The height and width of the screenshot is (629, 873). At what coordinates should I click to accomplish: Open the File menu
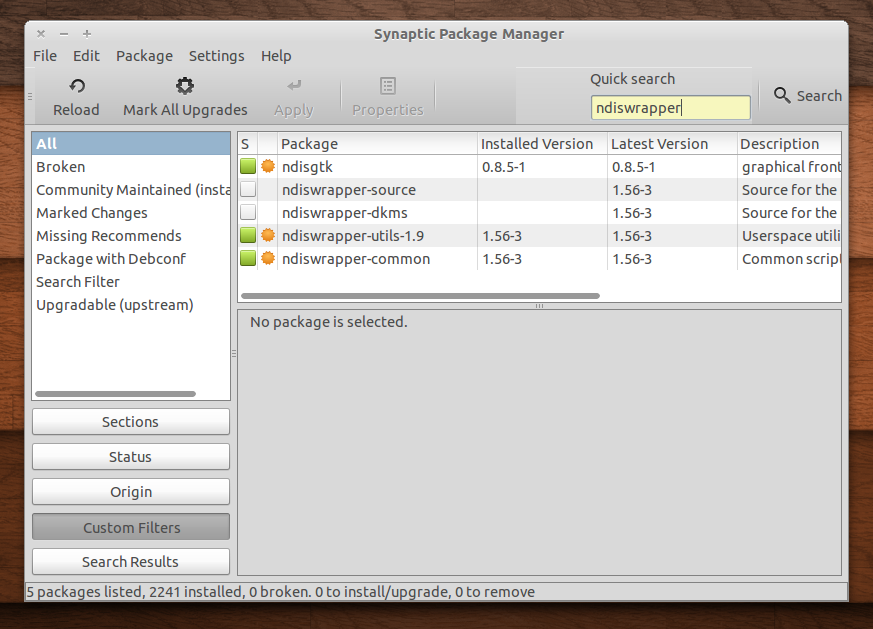(x=45, y=56)
